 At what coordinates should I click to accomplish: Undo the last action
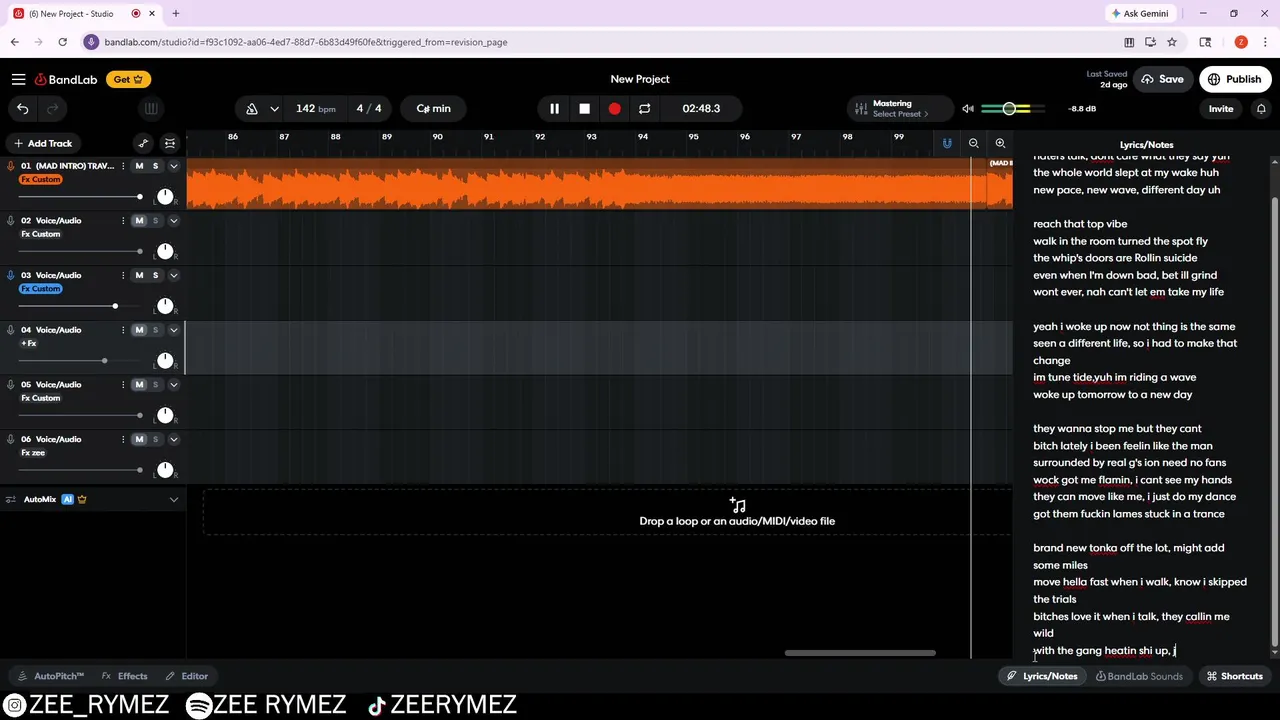pos(22,108)
